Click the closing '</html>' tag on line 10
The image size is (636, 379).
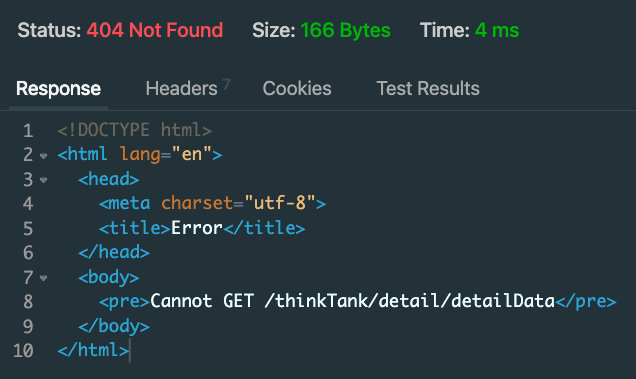point(93,350)
